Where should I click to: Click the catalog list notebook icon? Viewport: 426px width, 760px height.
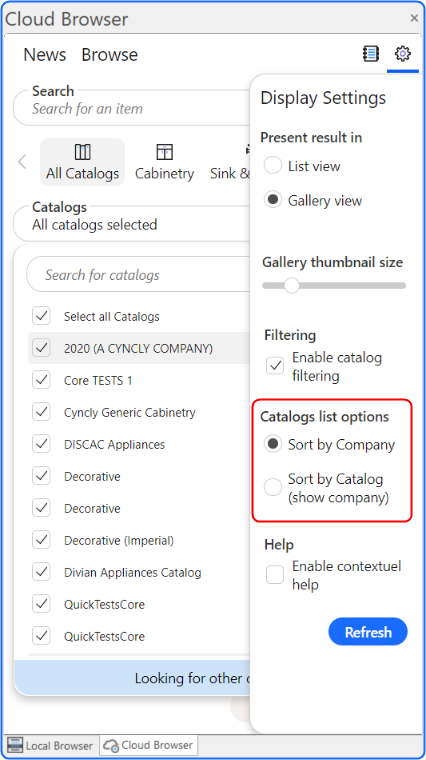(x=371, y=54)
